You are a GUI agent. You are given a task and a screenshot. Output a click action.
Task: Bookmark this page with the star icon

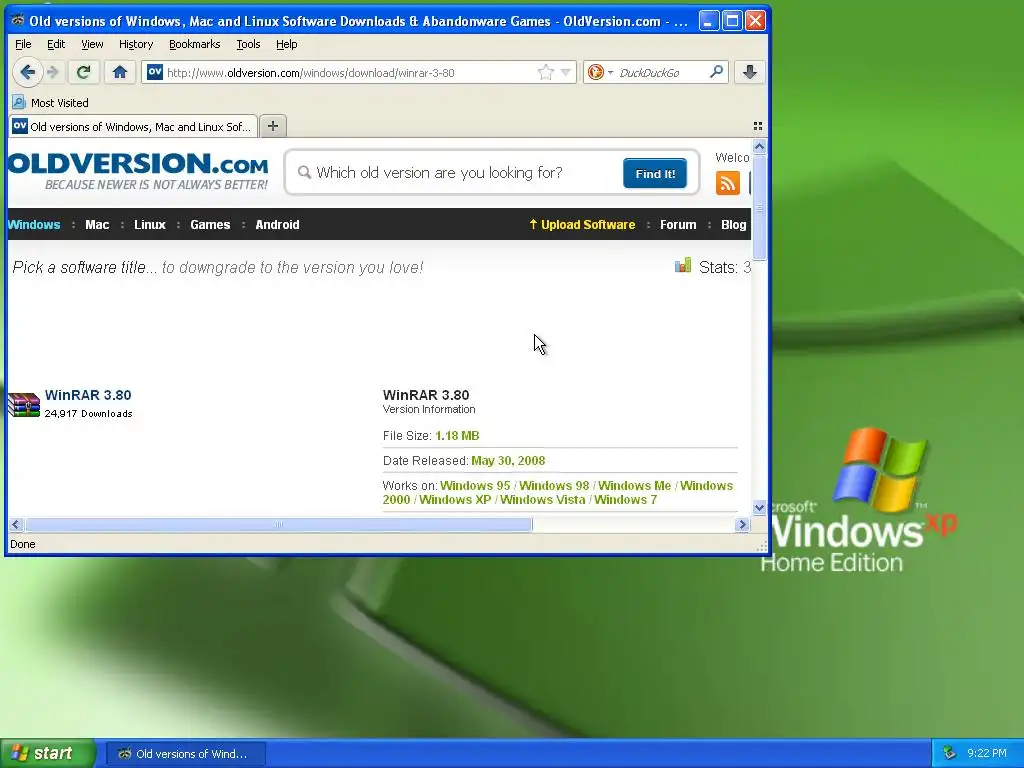[x=545, y=72]
